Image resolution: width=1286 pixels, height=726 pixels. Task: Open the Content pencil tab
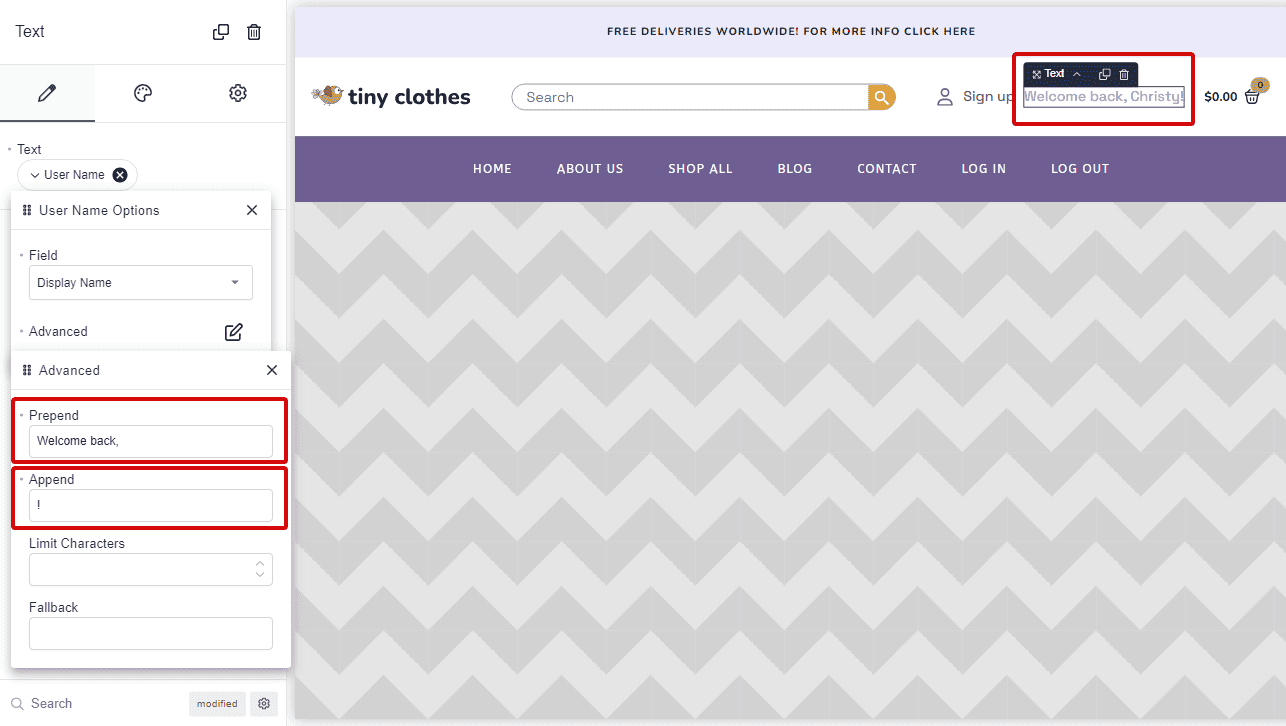pos(47,93)
